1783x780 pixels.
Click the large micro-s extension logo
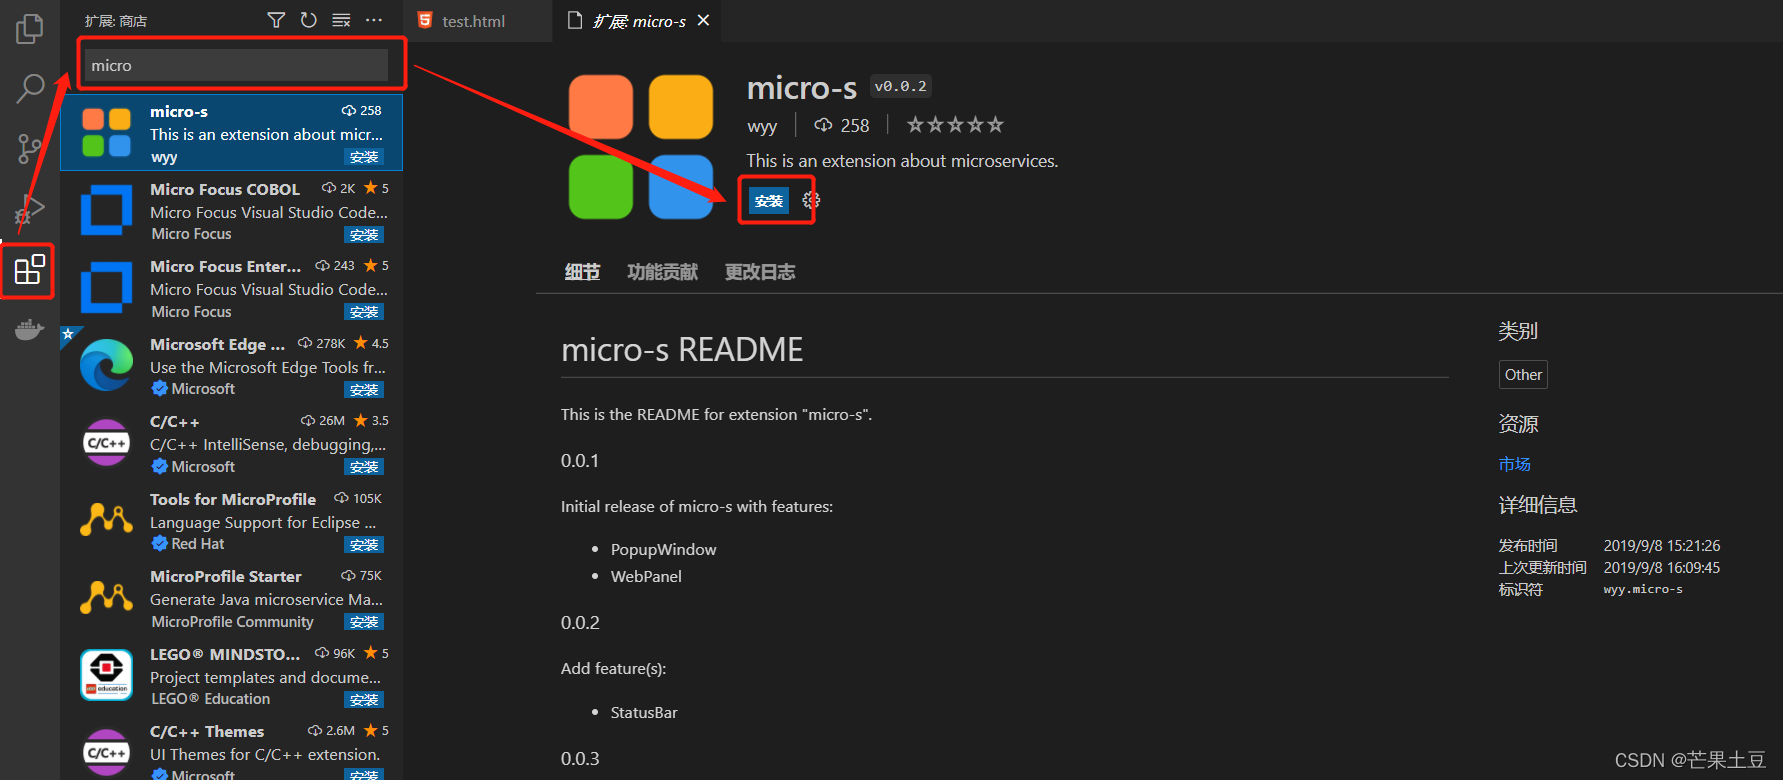tap(641, 147)
